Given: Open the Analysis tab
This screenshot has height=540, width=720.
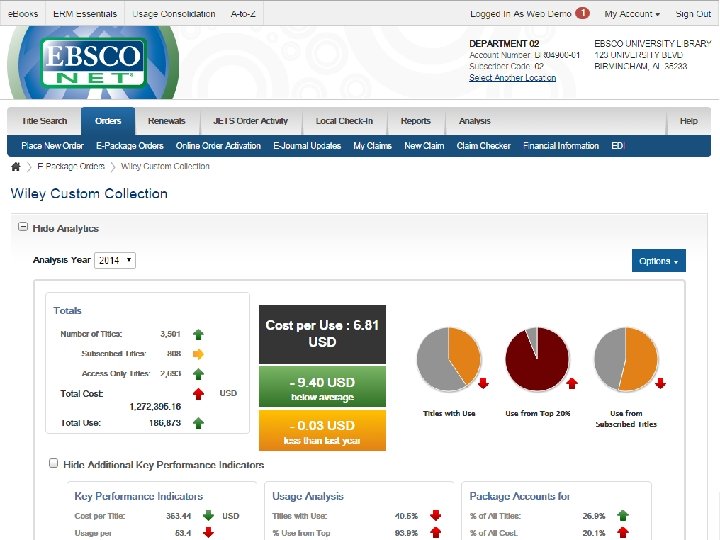Looking at the screenshot, I should tap(475, 121).
